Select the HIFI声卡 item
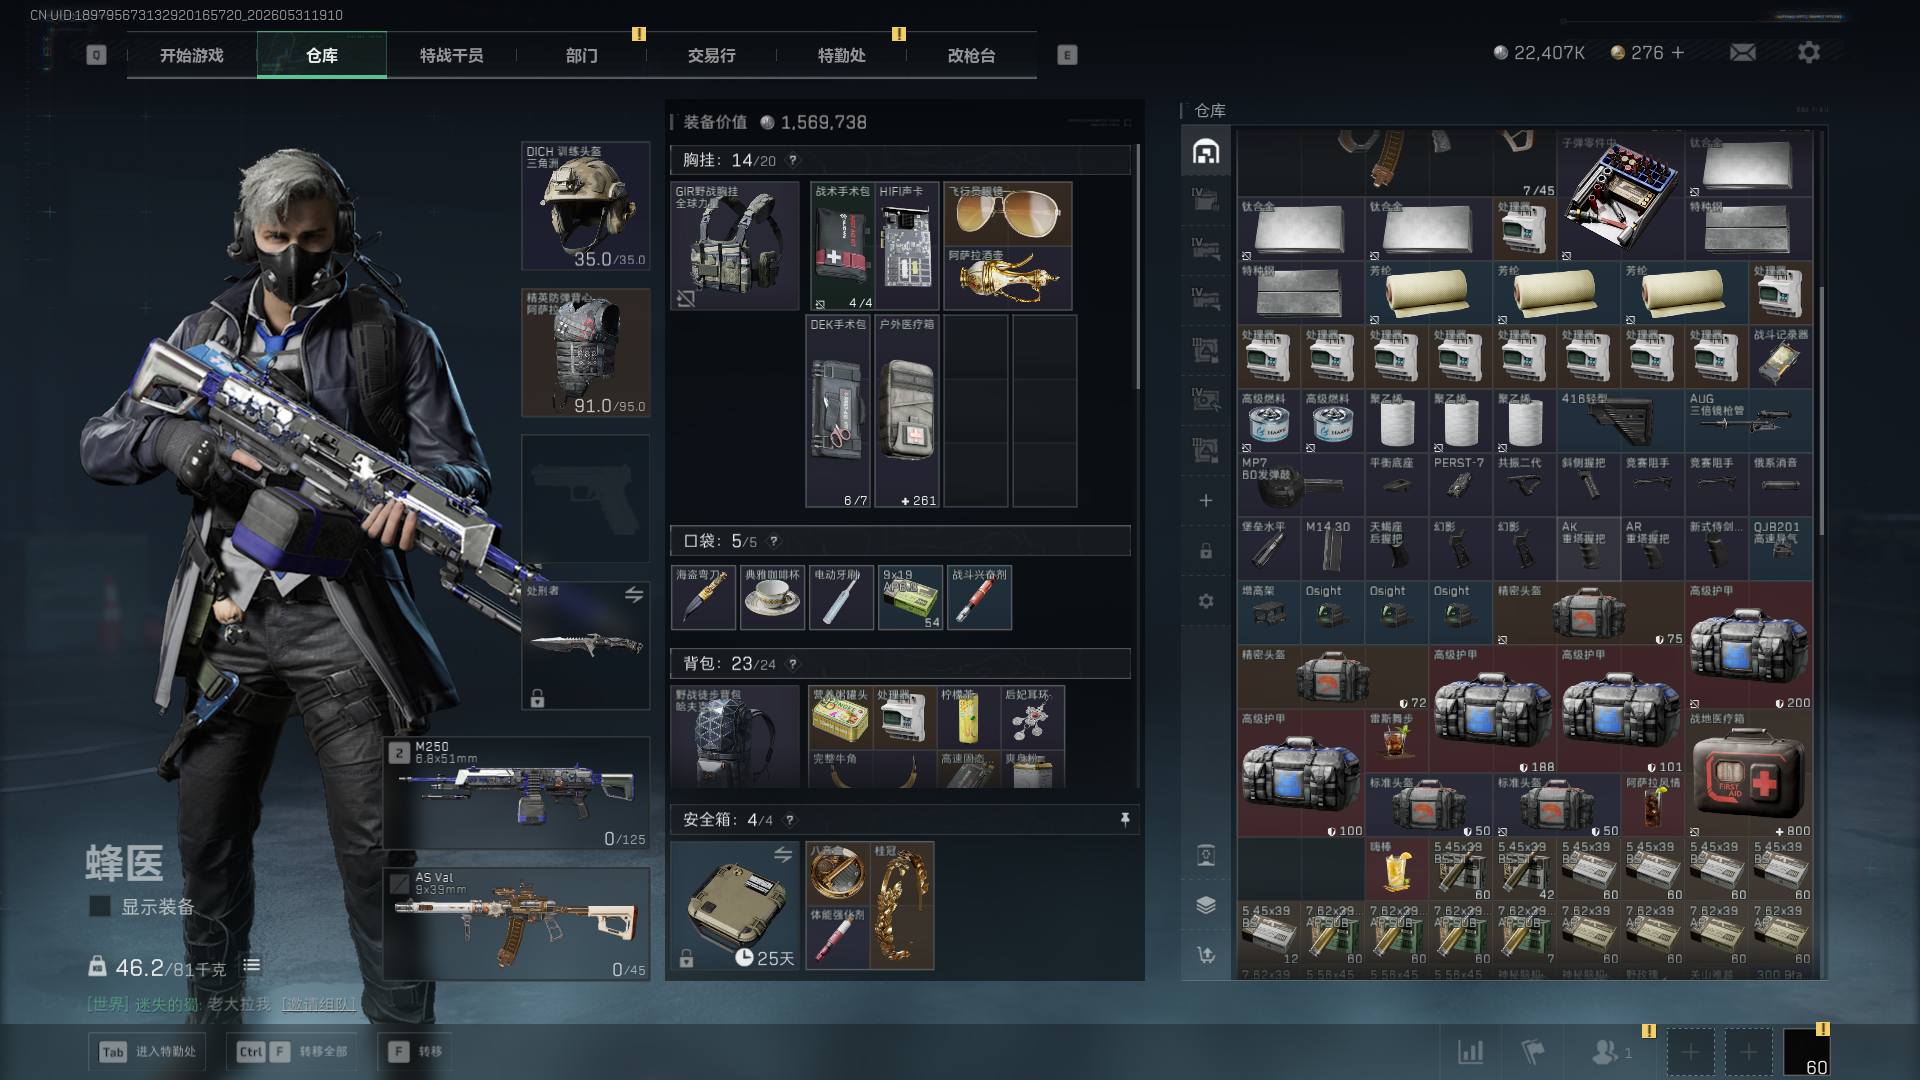The image size is (1920, 1080). pyautogui.click(x=907, y=245)
